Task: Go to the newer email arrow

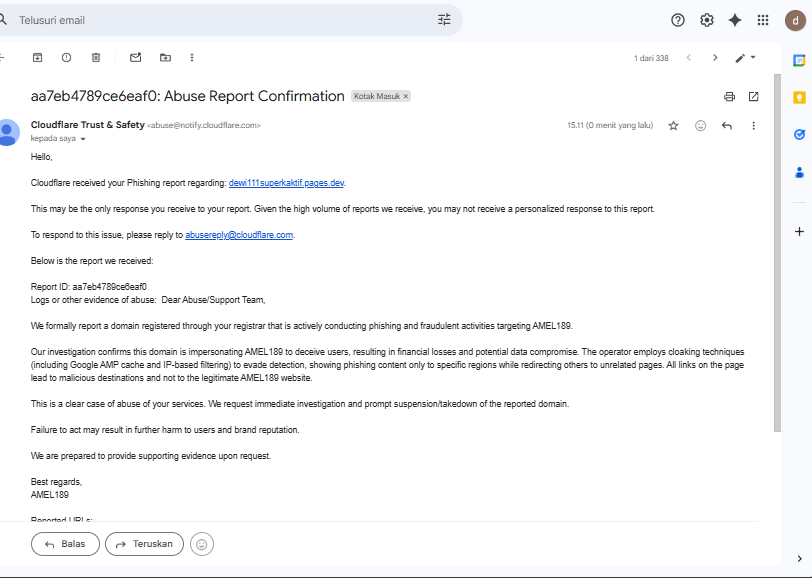Action: 688,57
